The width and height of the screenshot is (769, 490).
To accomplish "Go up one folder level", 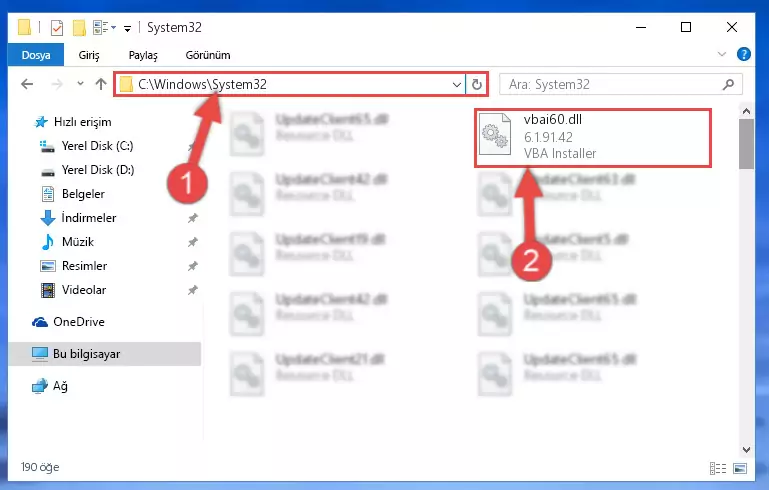I will click(101, 84).
